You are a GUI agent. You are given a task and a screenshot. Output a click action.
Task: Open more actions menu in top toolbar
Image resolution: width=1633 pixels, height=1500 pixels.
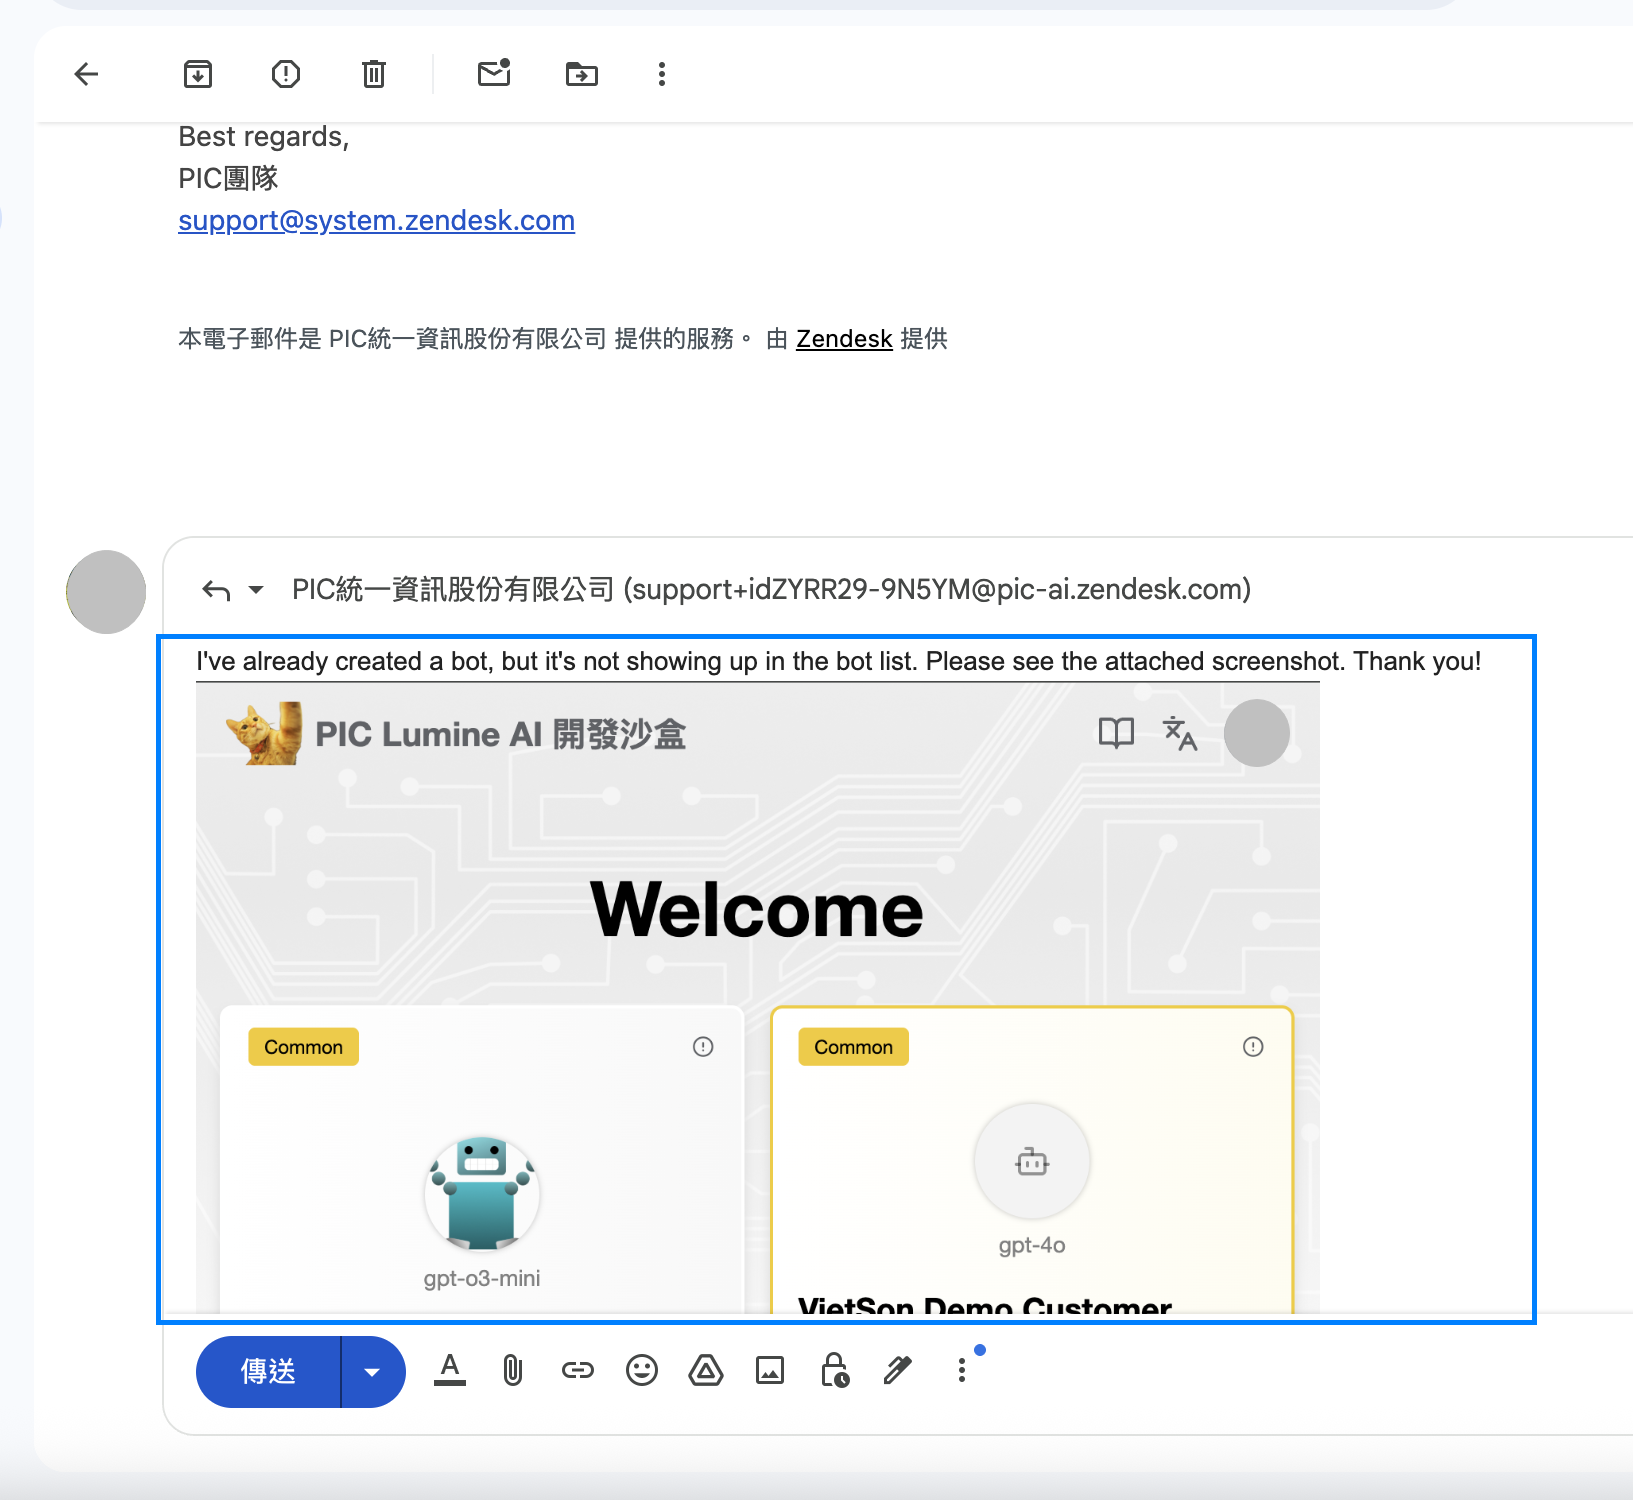(661, 74)
